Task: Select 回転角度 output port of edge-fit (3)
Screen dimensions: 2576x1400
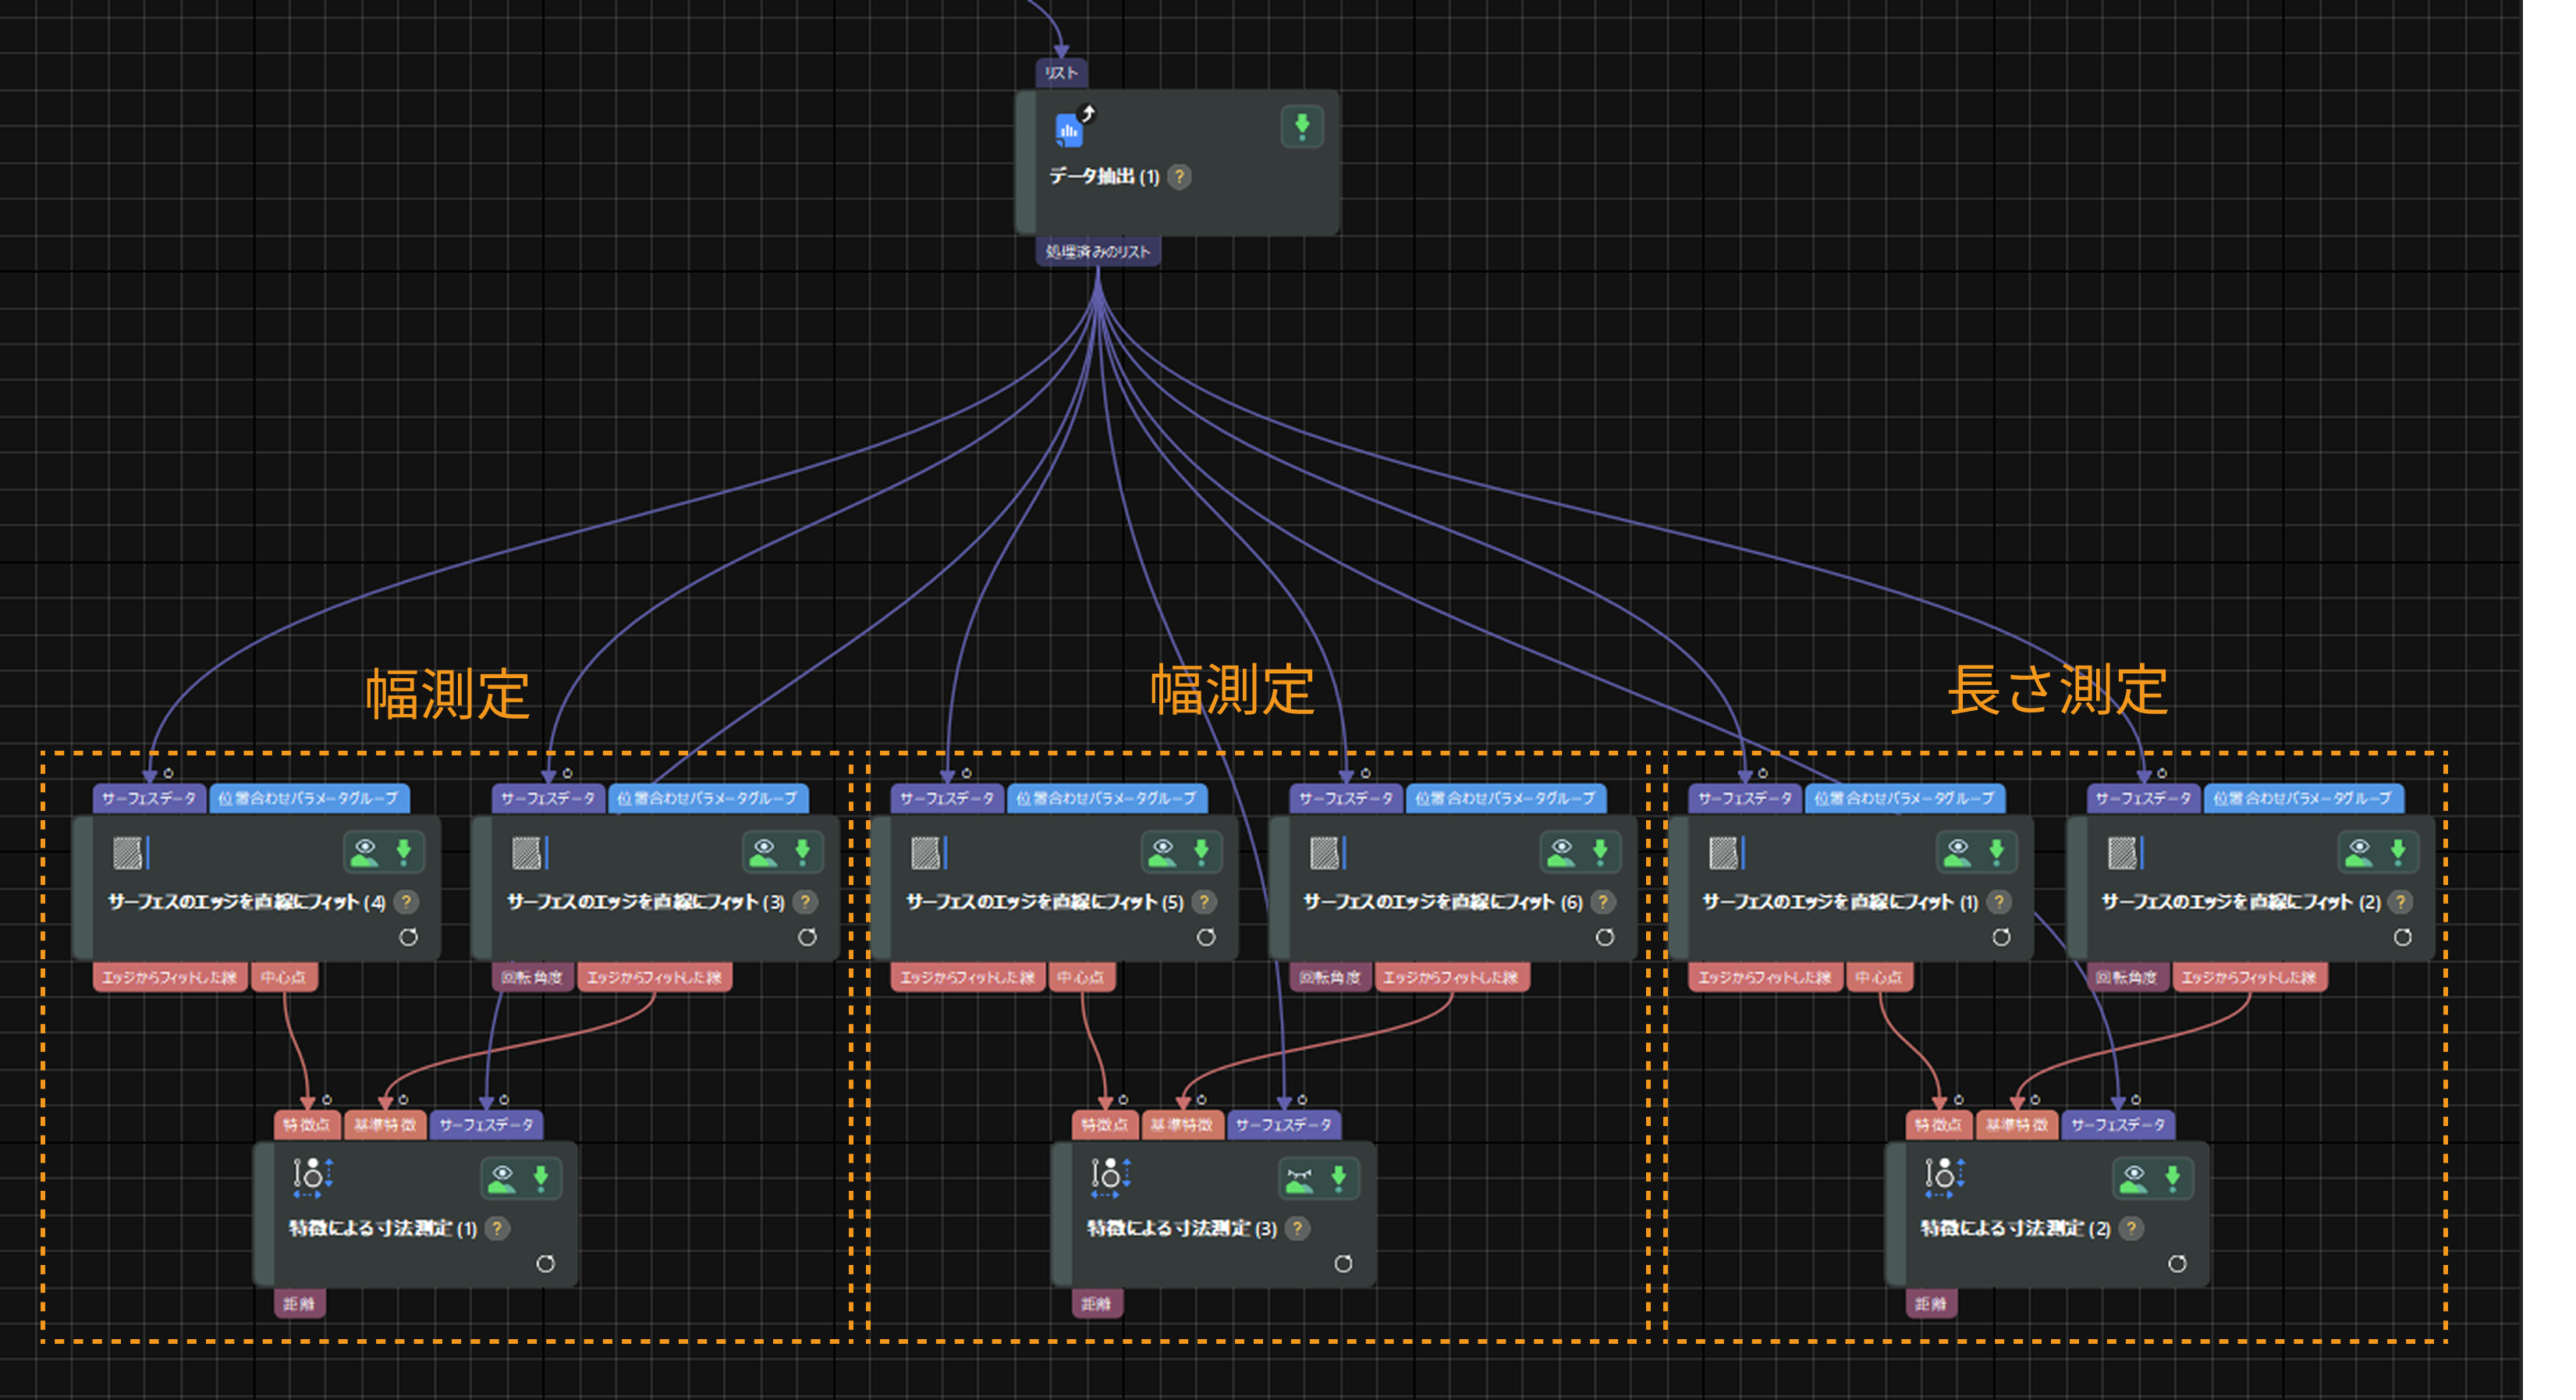Action: pos(532,977)
